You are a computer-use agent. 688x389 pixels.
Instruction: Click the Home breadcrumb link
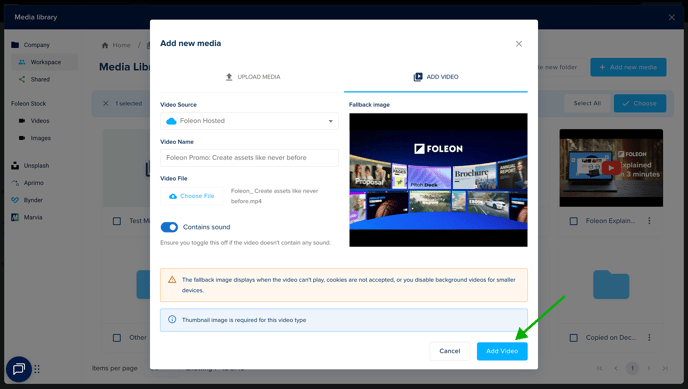click(116, 45)
